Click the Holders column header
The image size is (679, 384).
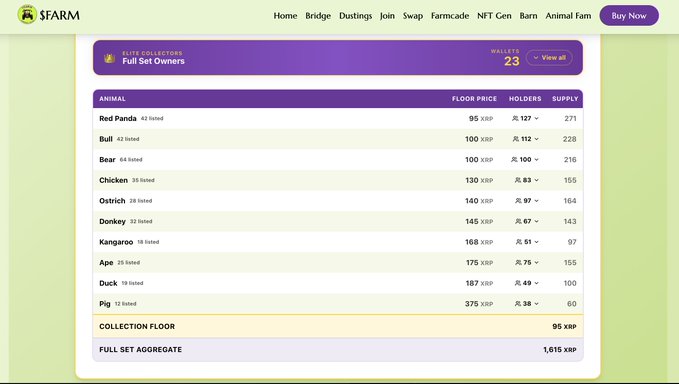pos(525,99)
